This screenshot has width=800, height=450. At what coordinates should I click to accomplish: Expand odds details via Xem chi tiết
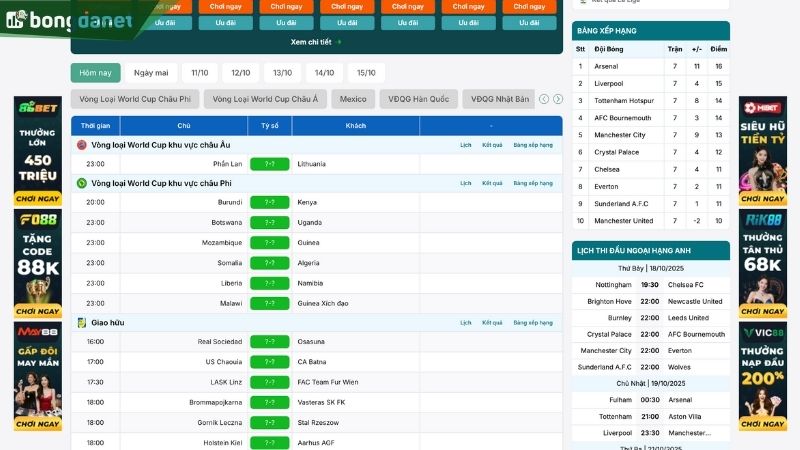coord(316,42)
